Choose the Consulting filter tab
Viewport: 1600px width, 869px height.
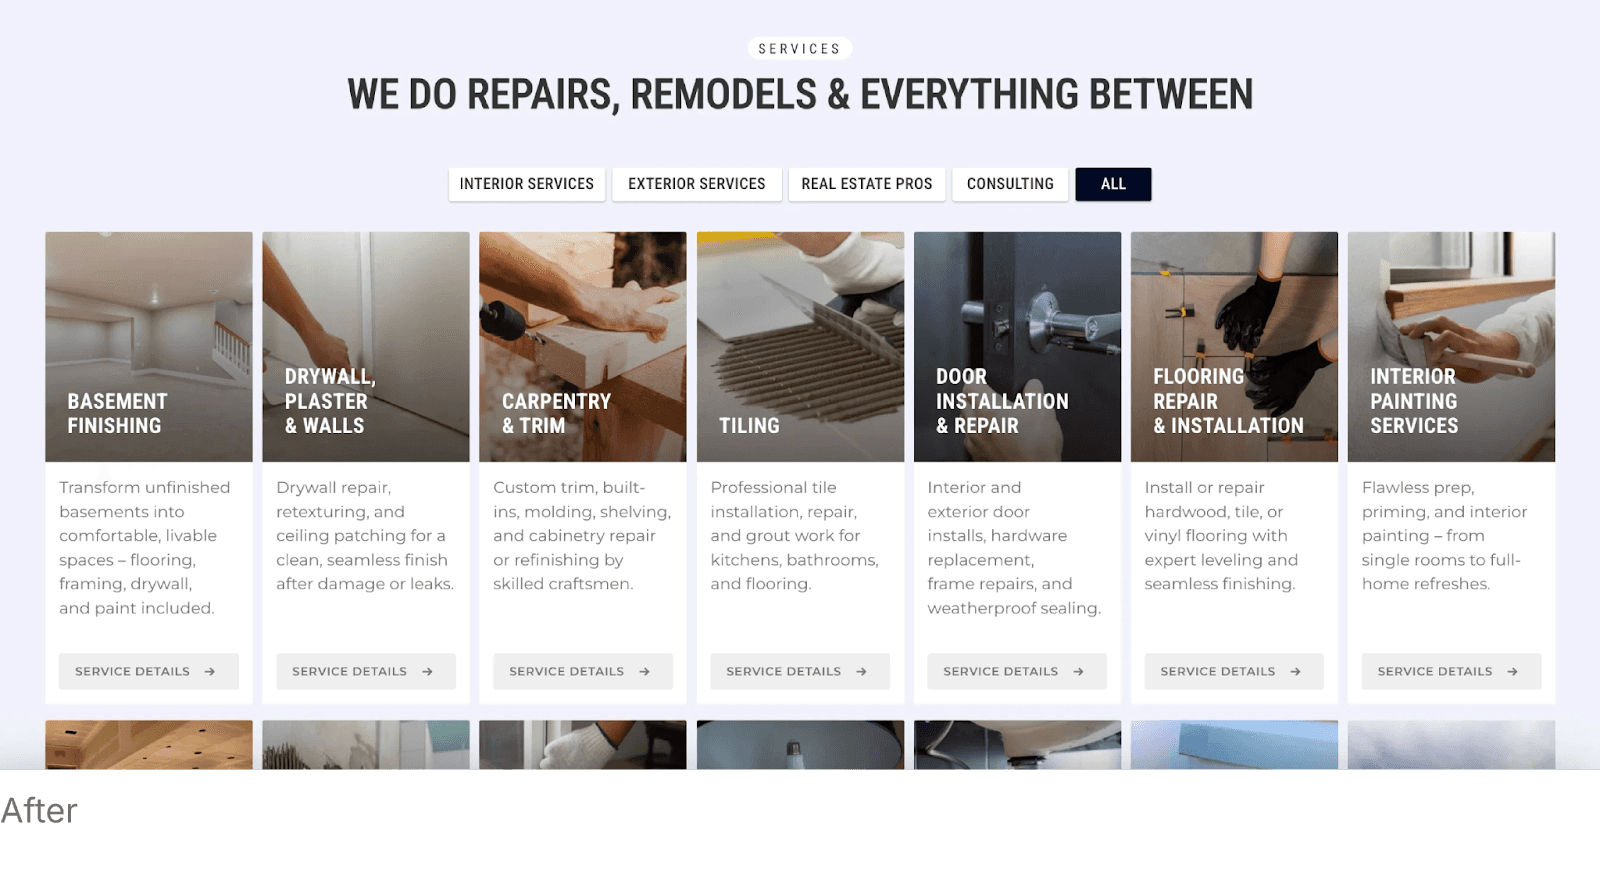pyautogui.click(x=1010, y=184)
